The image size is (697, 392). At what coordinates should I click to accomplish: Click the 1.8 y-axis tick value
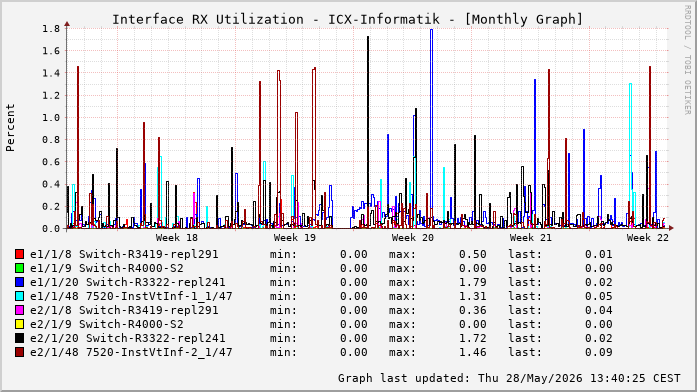[x=51, y=29]
